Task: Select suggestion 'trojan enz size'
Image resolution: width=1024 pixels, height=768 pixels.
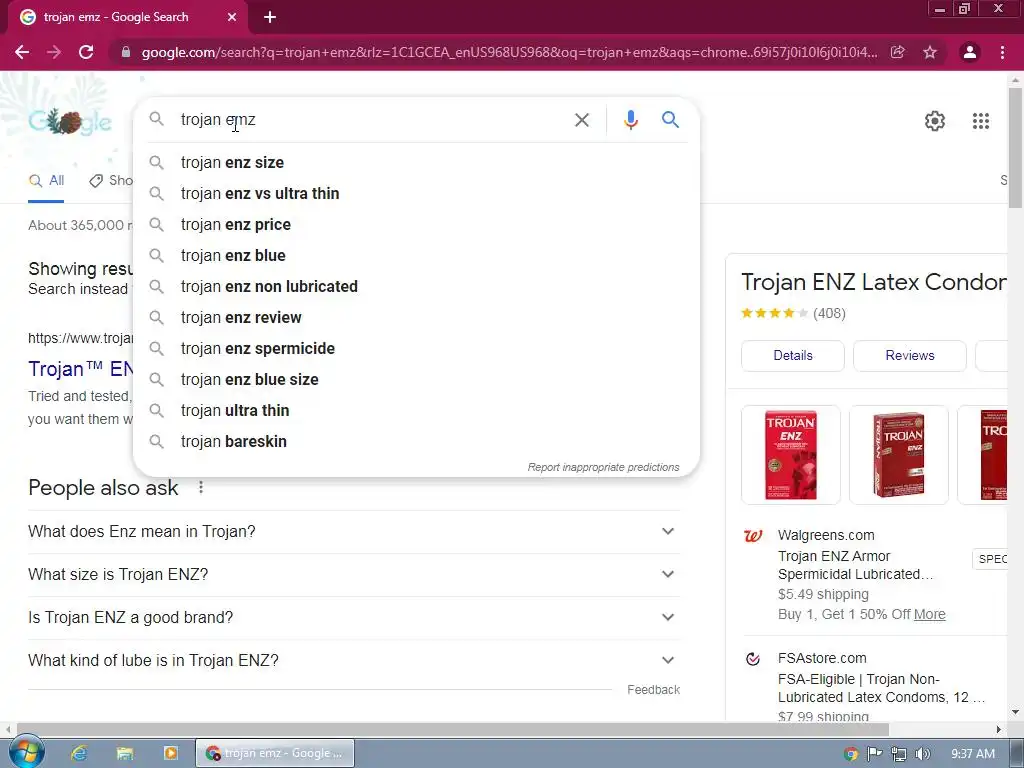Action: click(416, 163)
